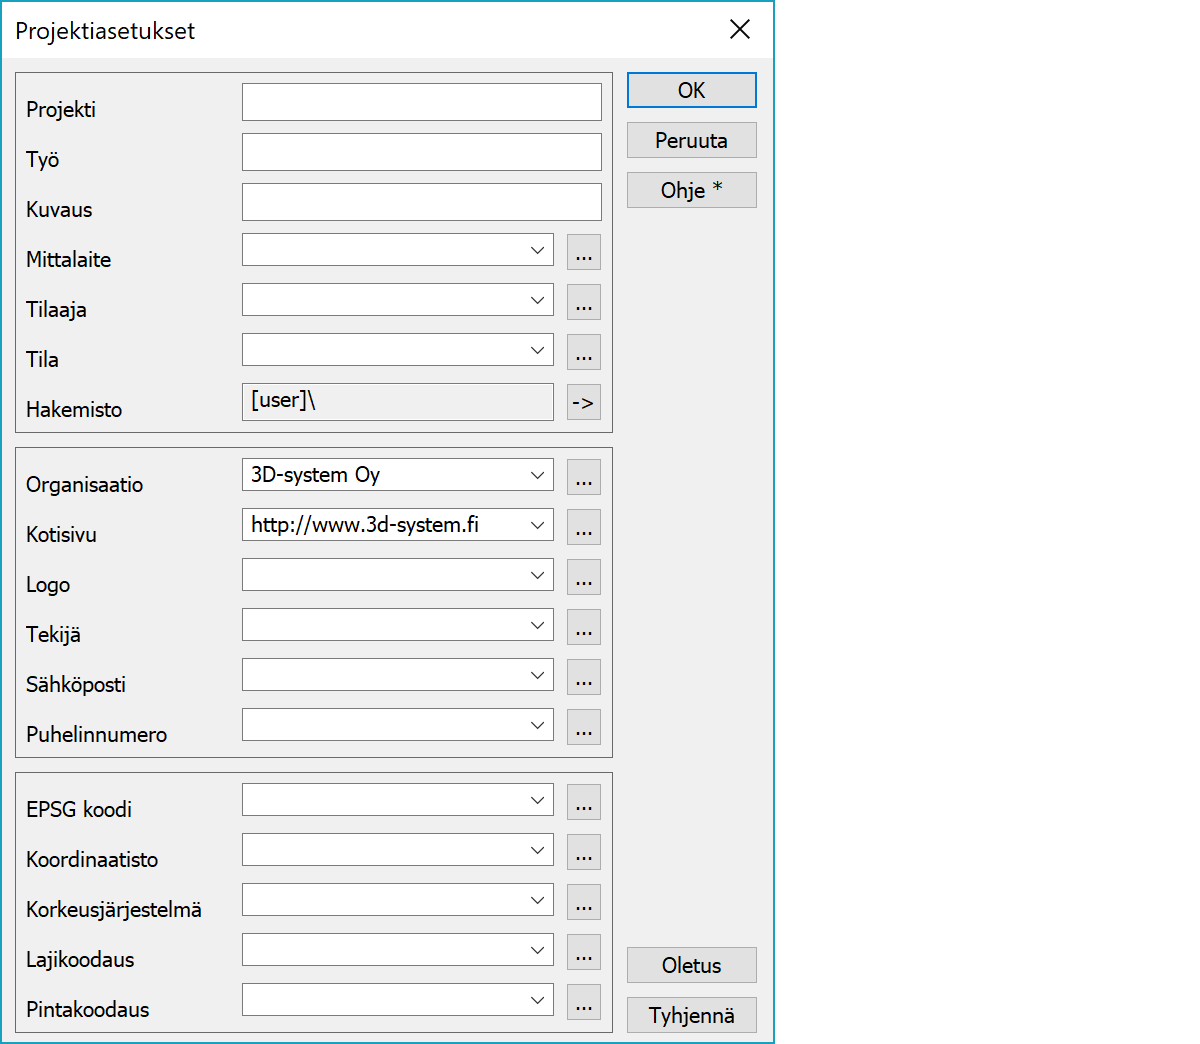Expand the Koordinaatisto dropdown
Screen dimensions: 1200x1044
(537, 850)
